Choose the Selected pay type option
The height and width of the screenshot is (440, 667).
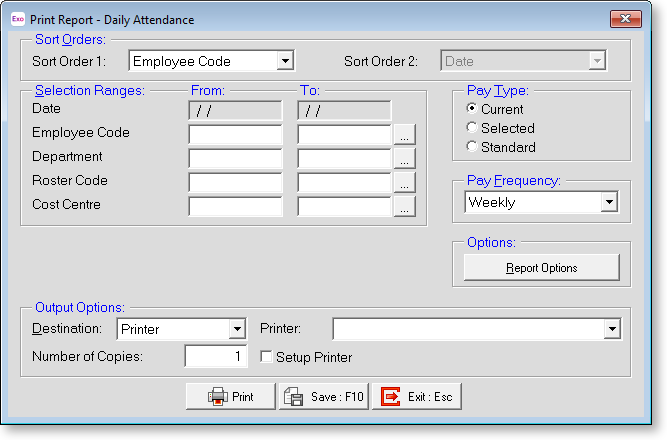coord(473,128)
